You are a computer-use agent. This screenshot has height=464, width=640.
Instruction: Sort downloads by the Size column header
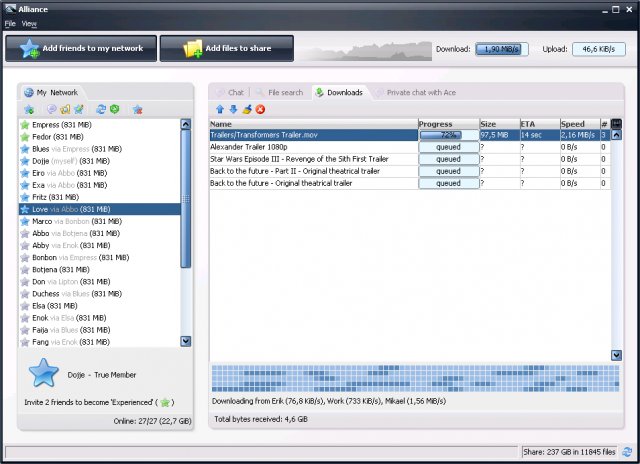(x=500, y=124)
